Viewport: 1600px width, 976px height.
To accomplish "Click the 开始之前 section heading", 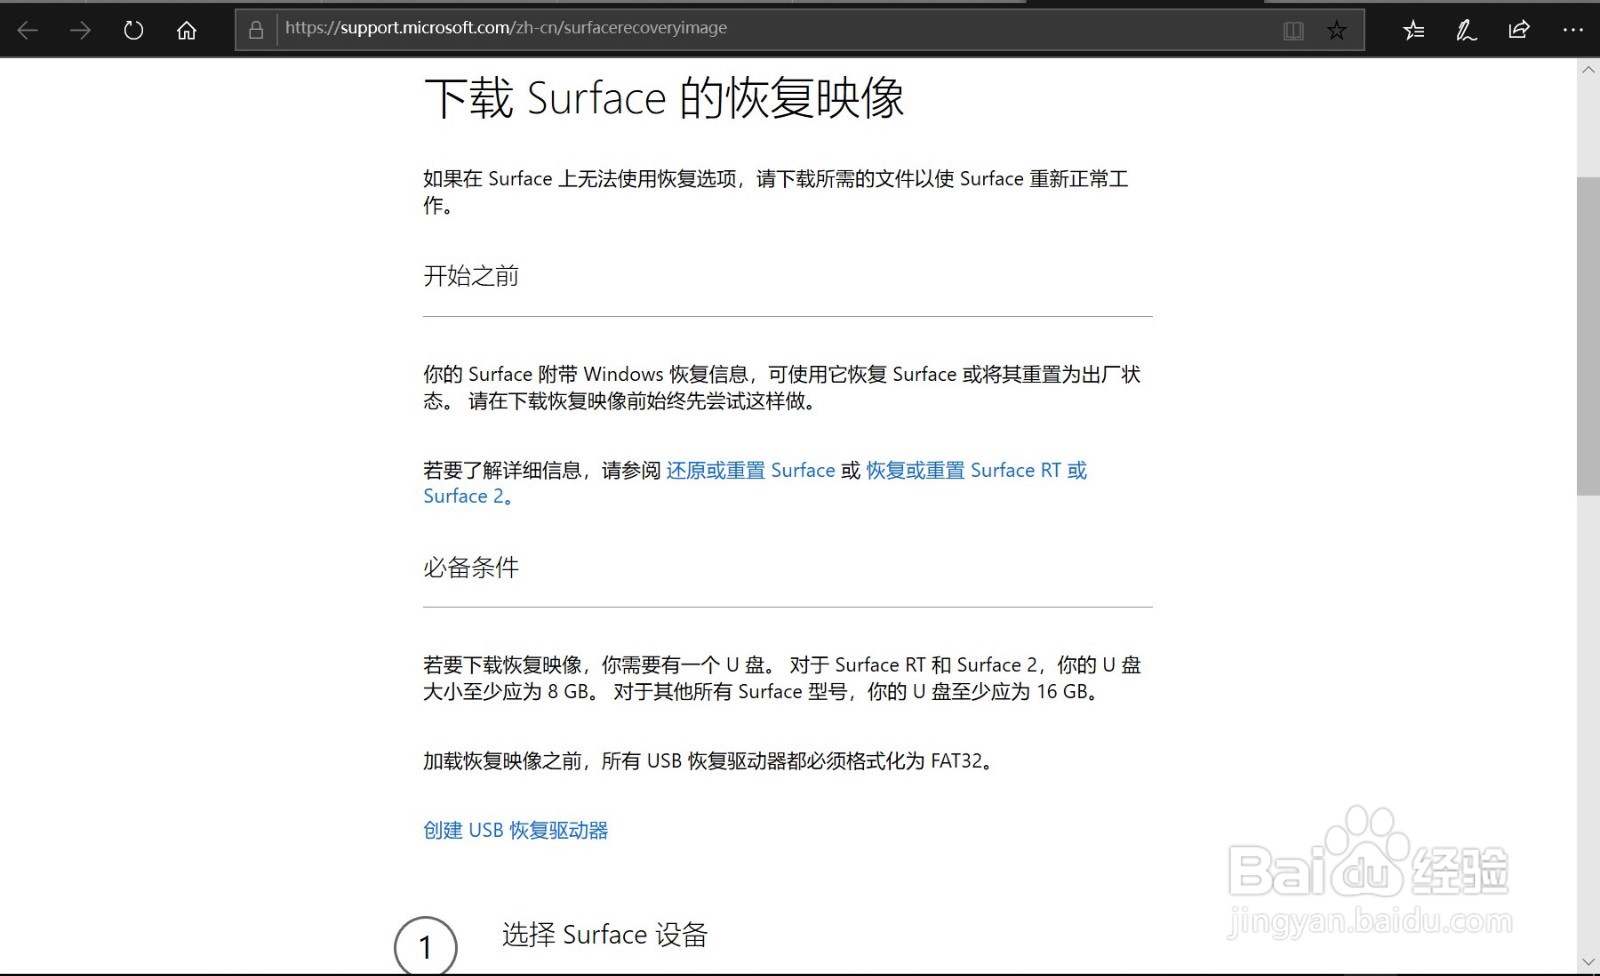I will coord(471,276).
